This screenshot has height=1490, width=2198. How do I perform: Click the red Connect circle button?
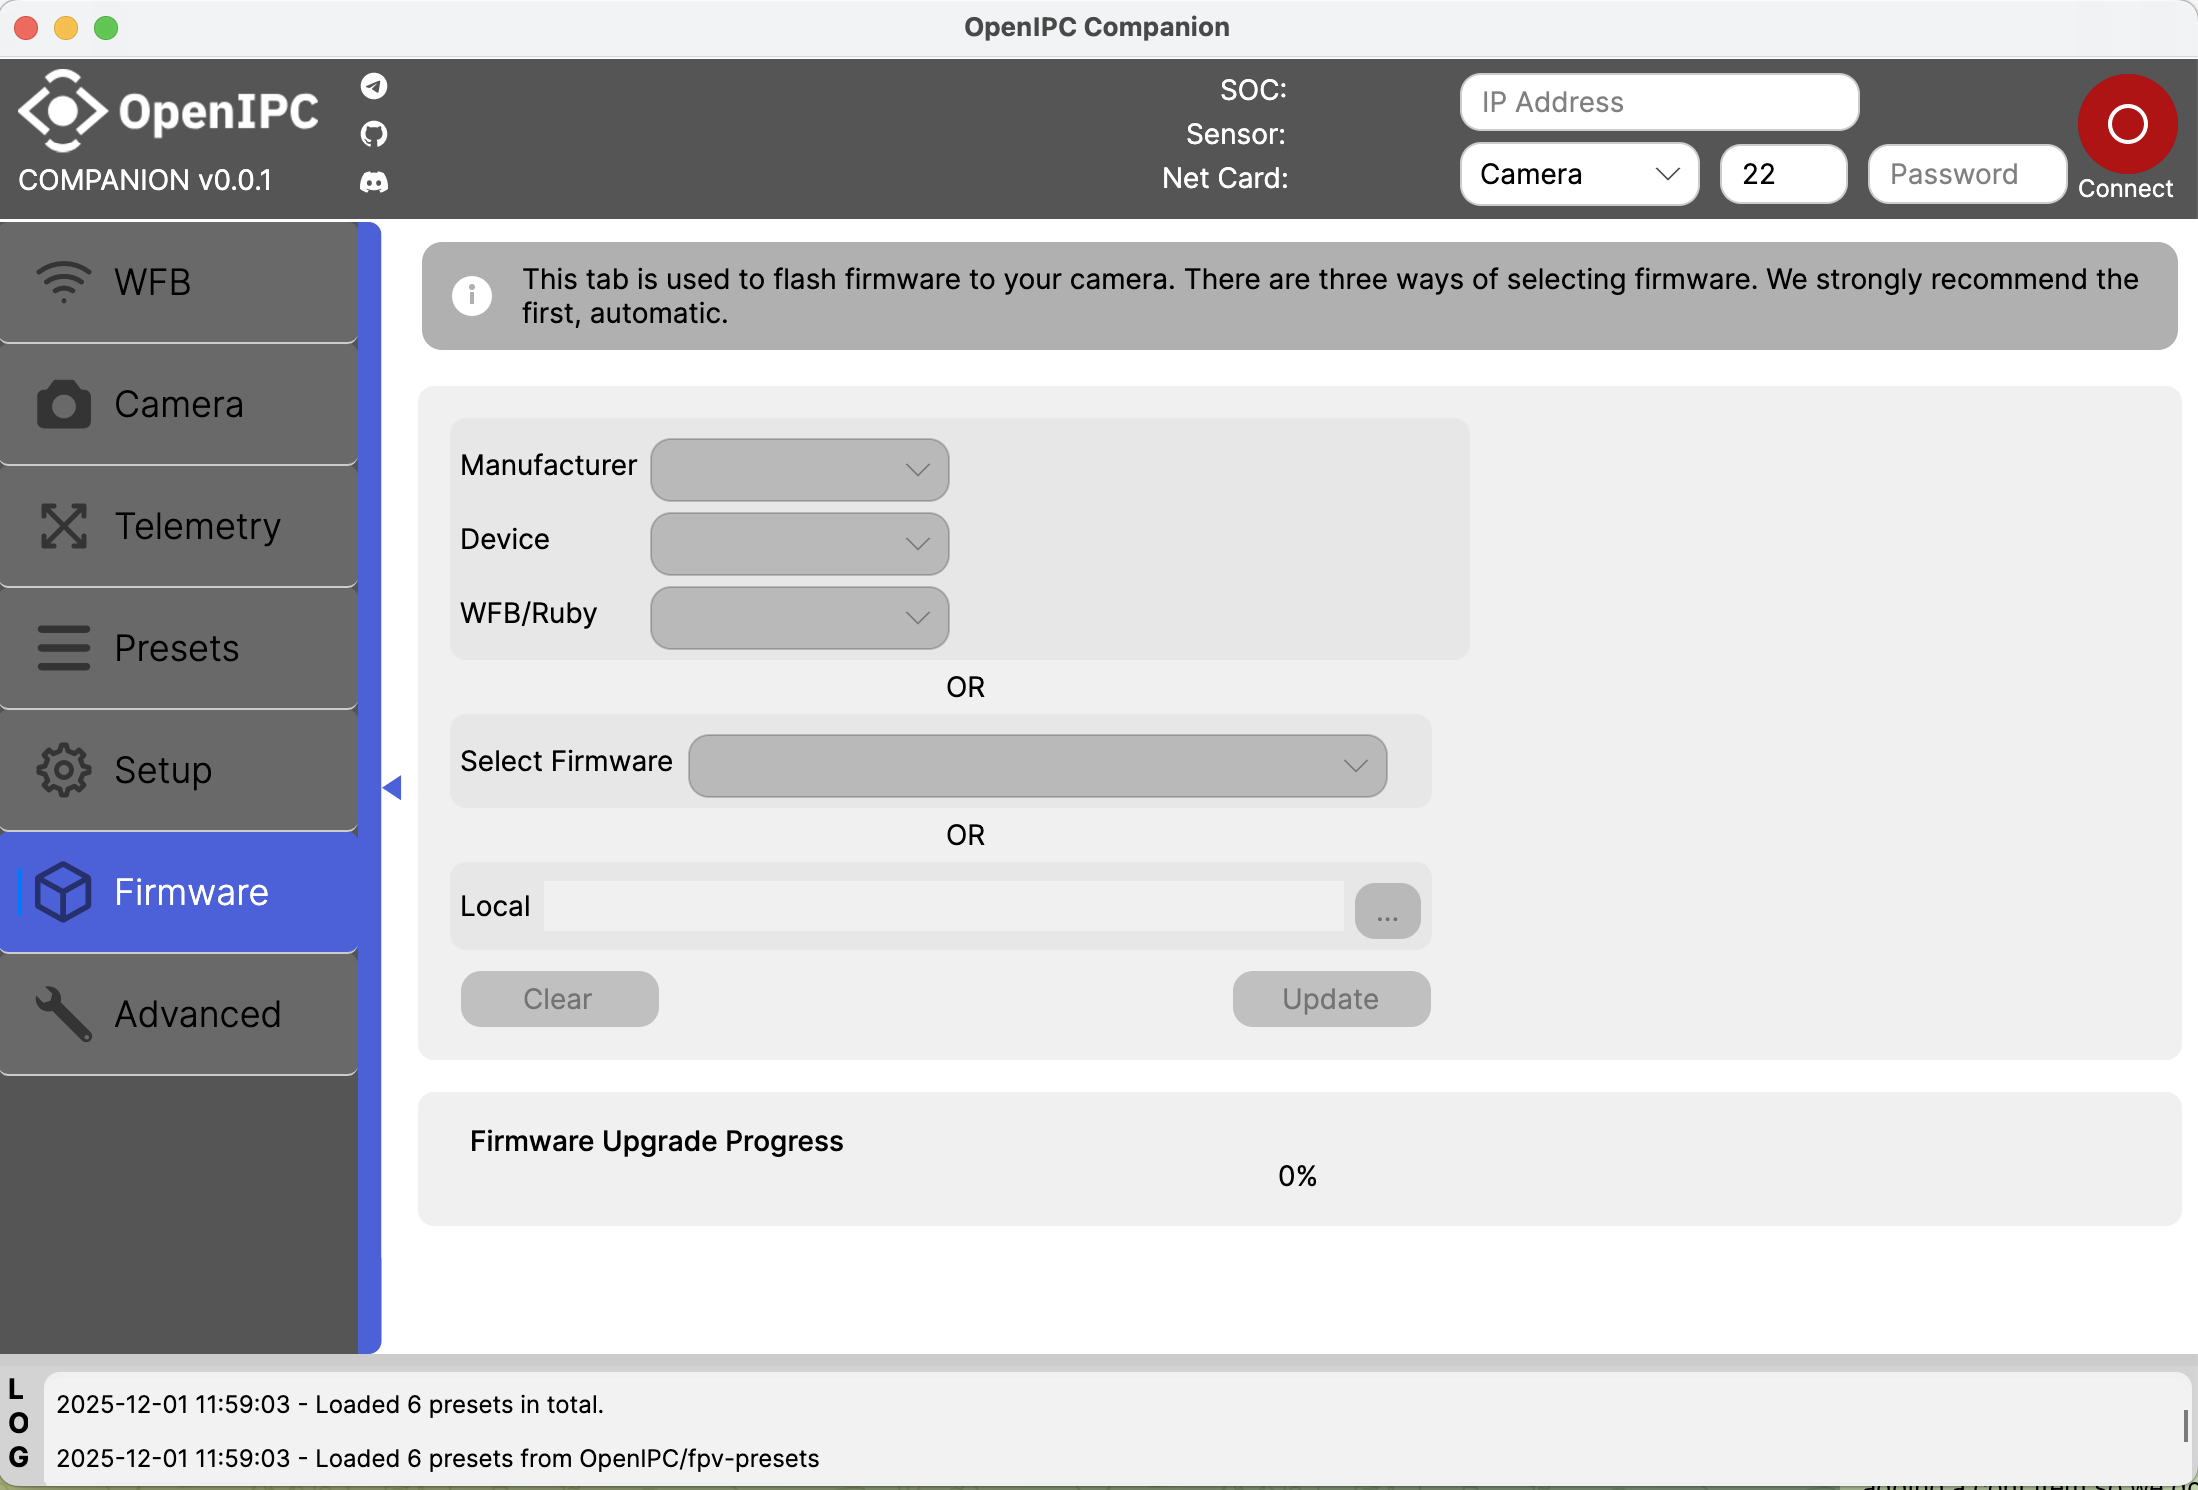pos(2127,124)
